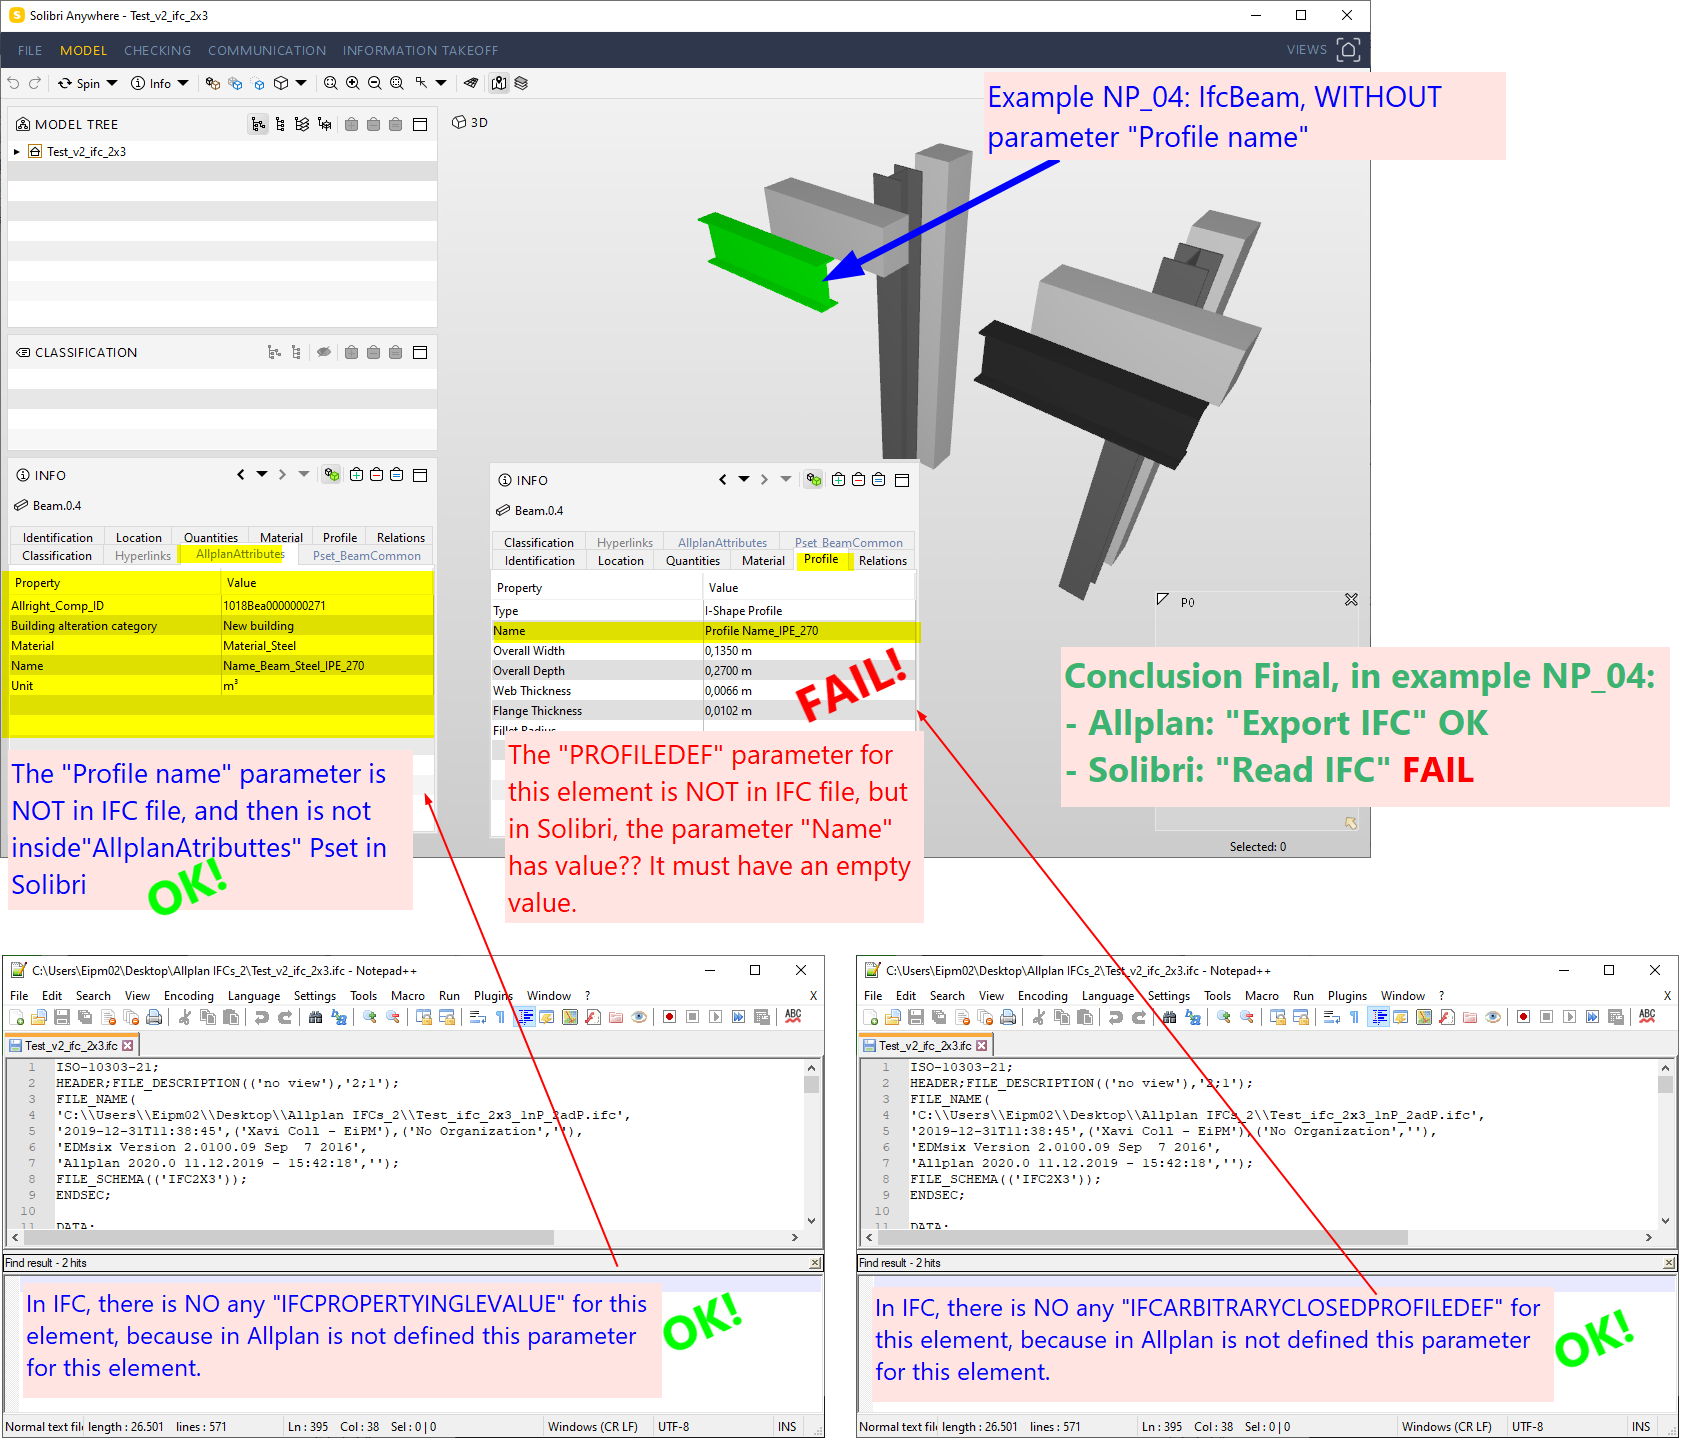Select the Name row in AllplanAttributes table

[x=220, y=666]
